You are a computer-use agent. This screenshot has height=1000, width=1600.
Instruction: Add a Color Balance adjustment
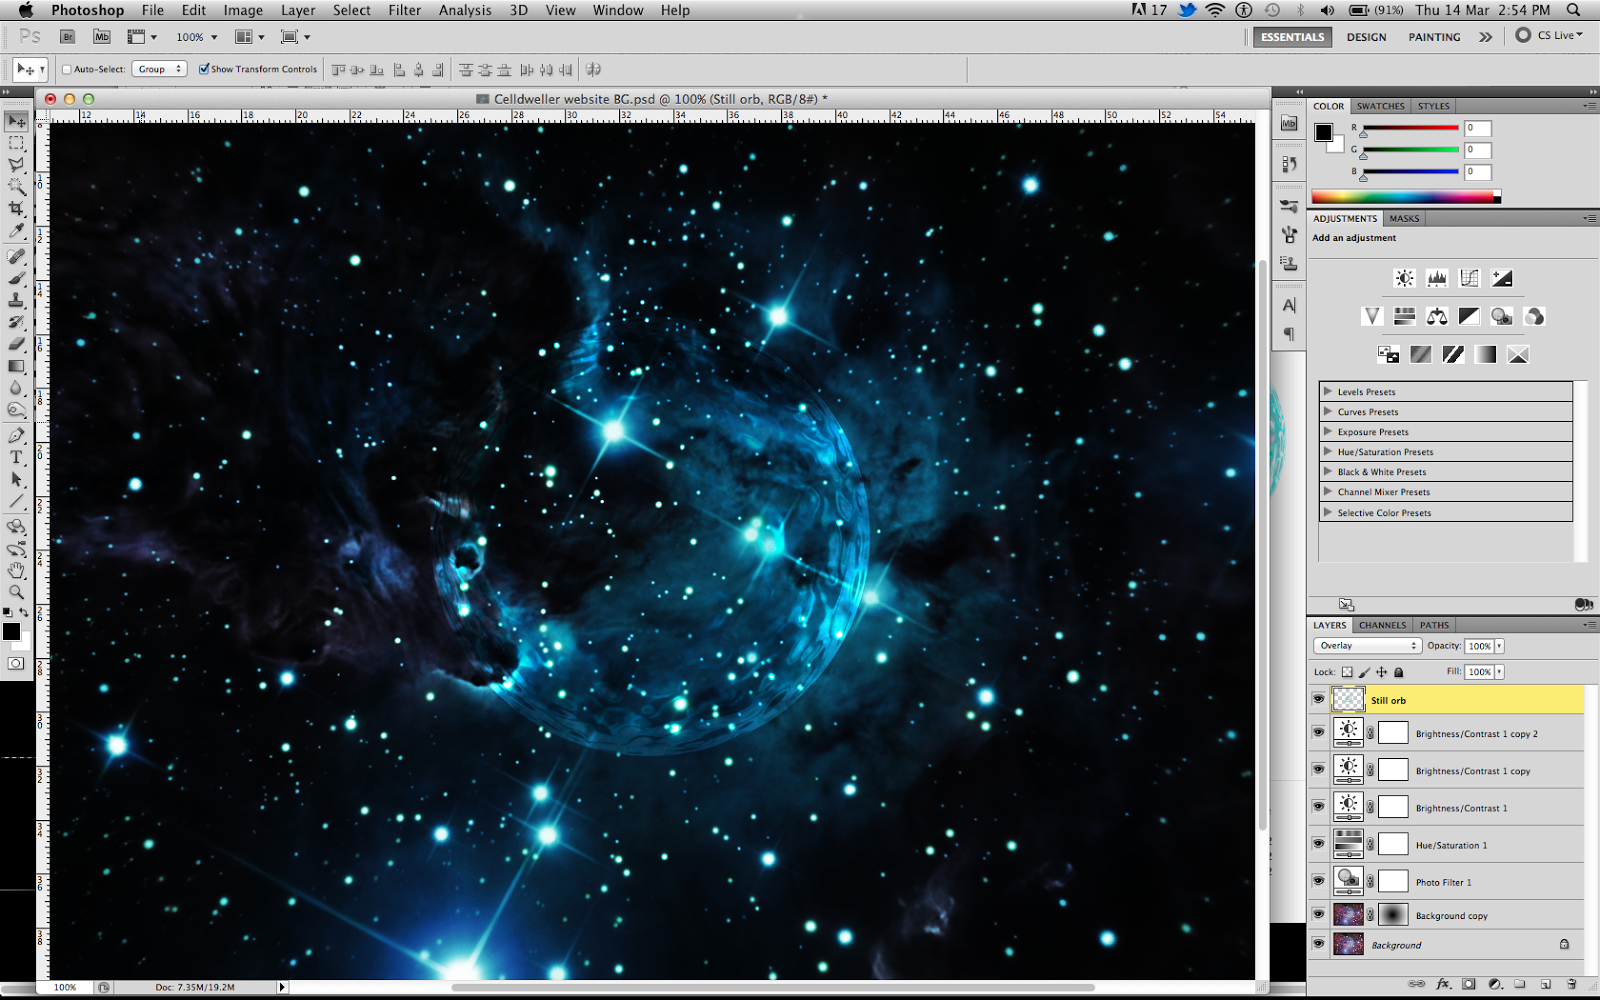click(x=1437, y=316)
